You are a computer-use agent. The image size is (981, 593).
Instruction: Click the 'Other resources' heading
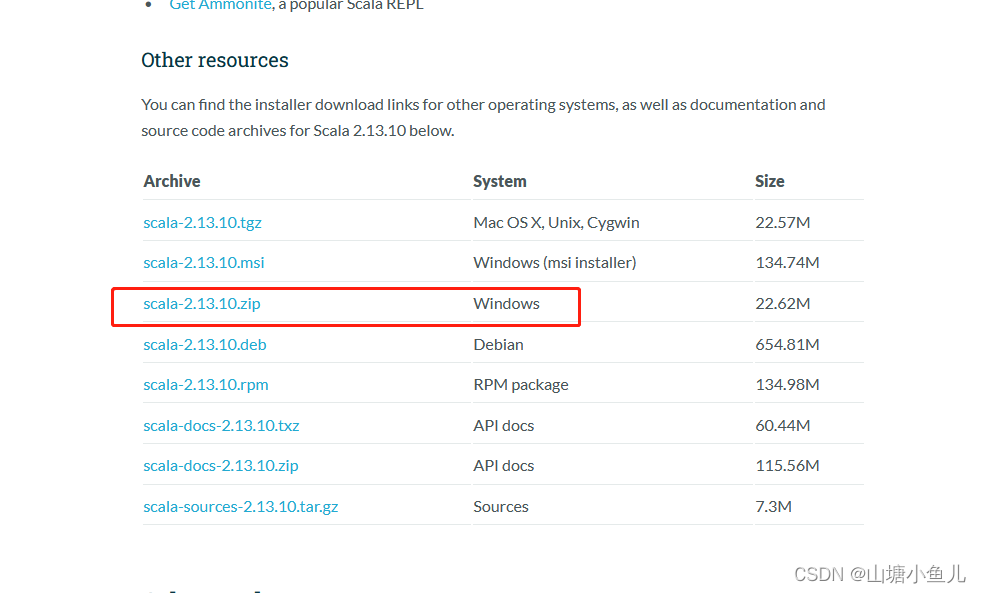(215, 60)
